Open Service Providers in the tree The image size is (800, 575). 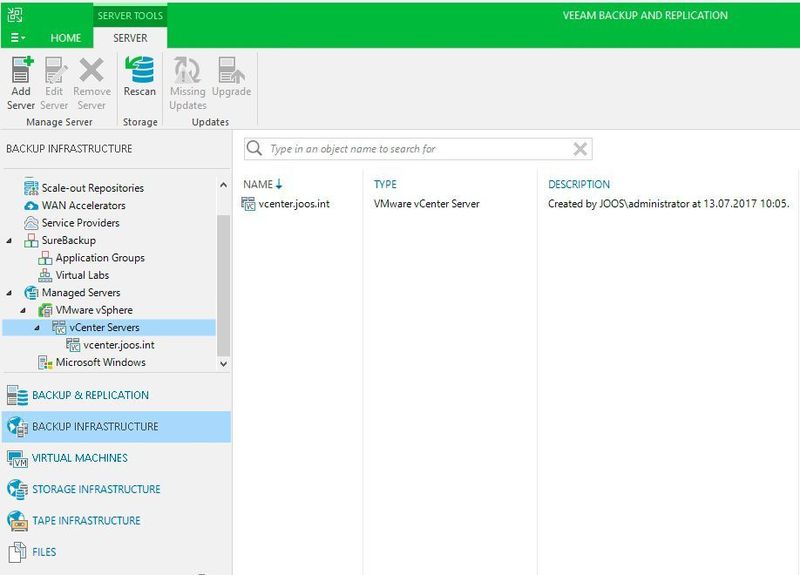coord(81,223)
